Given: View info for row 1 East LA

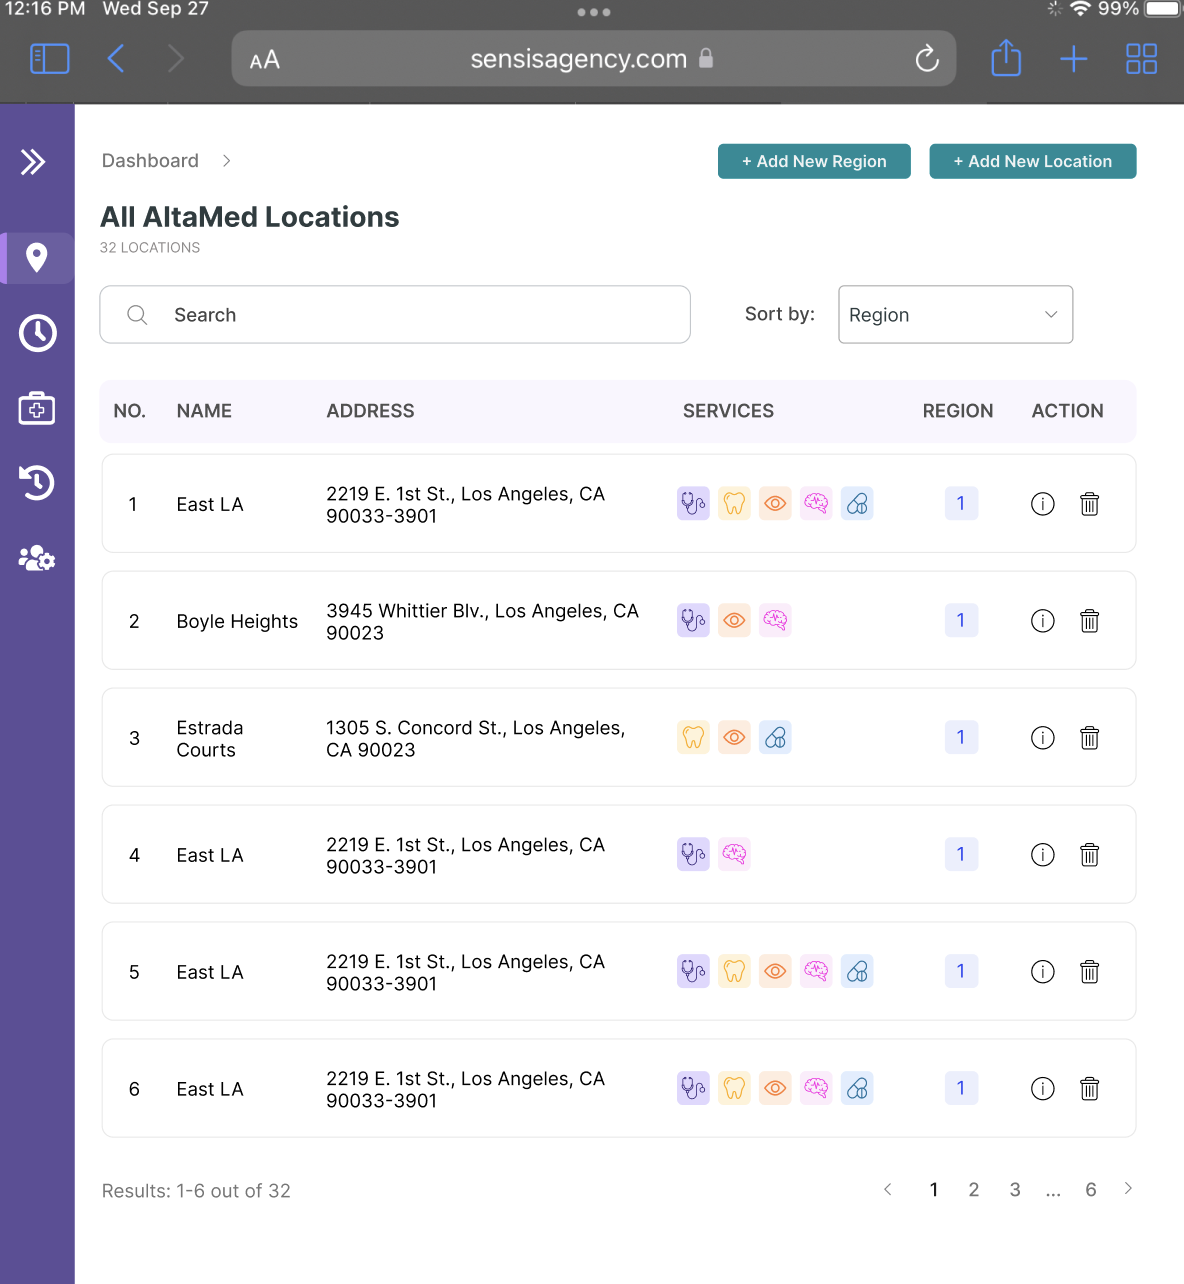Looking at the screenshot, I should tap(1043, 504).
